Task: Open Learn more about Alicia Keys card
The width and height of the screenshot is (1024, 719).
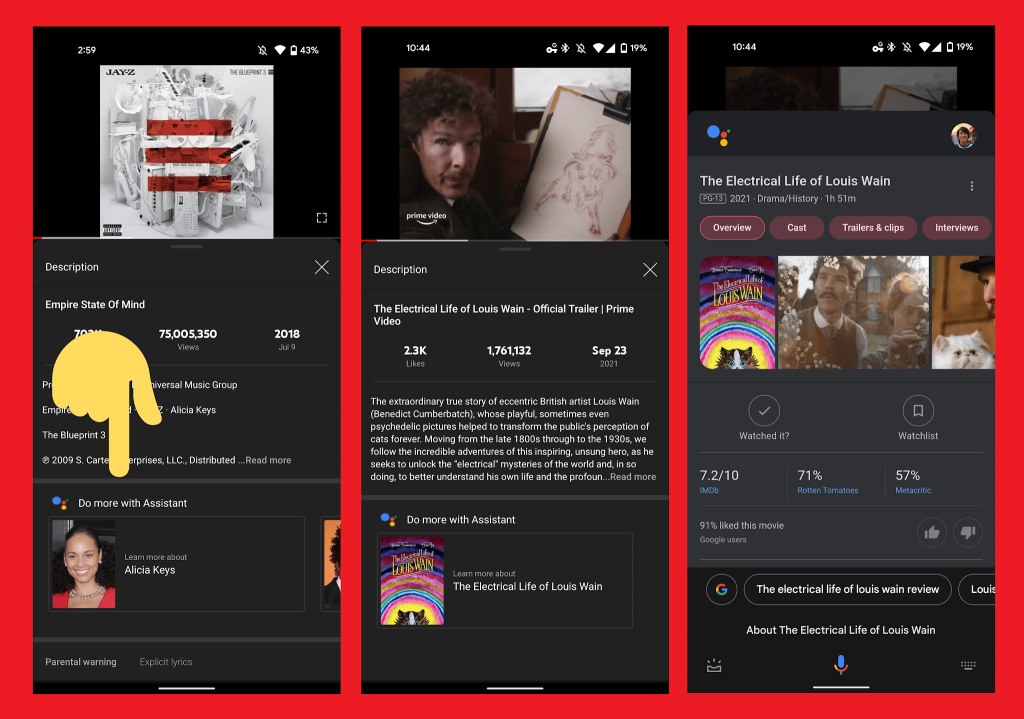Action: (176, 564)
